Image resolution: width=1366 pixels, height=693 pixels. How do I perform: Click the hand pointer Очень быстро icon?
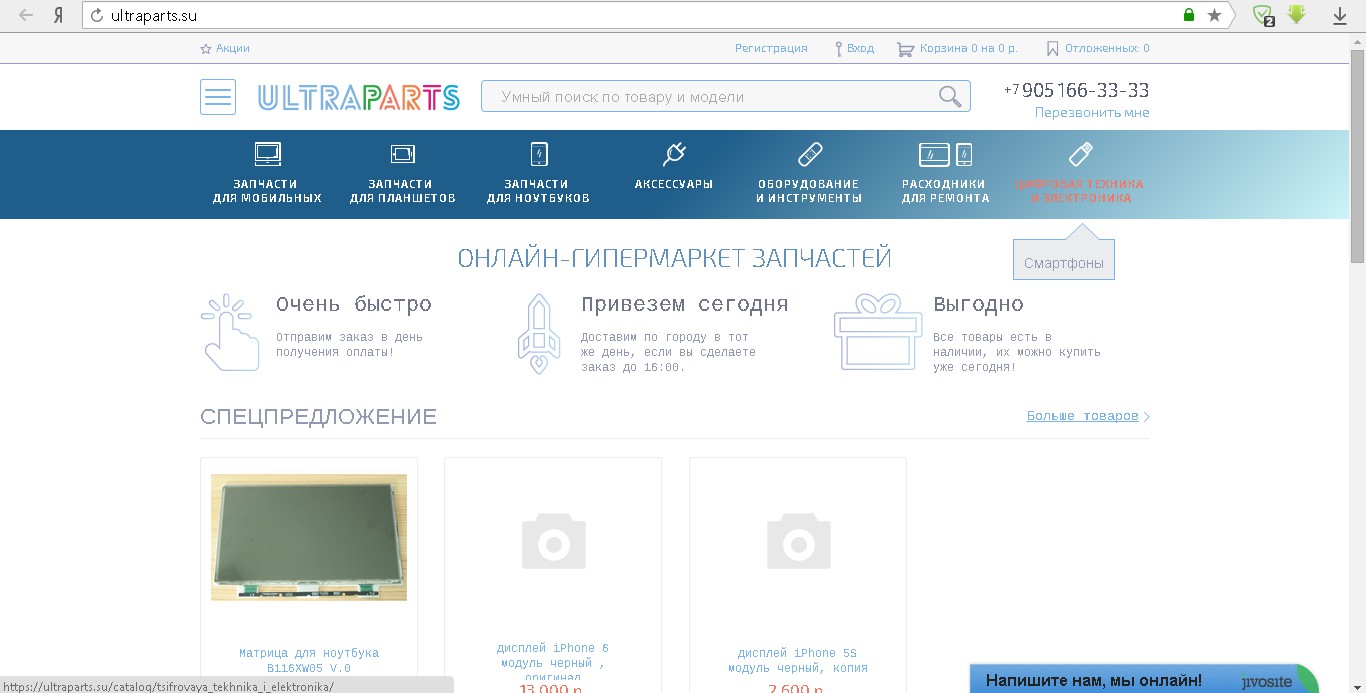[x=231, y=332]
